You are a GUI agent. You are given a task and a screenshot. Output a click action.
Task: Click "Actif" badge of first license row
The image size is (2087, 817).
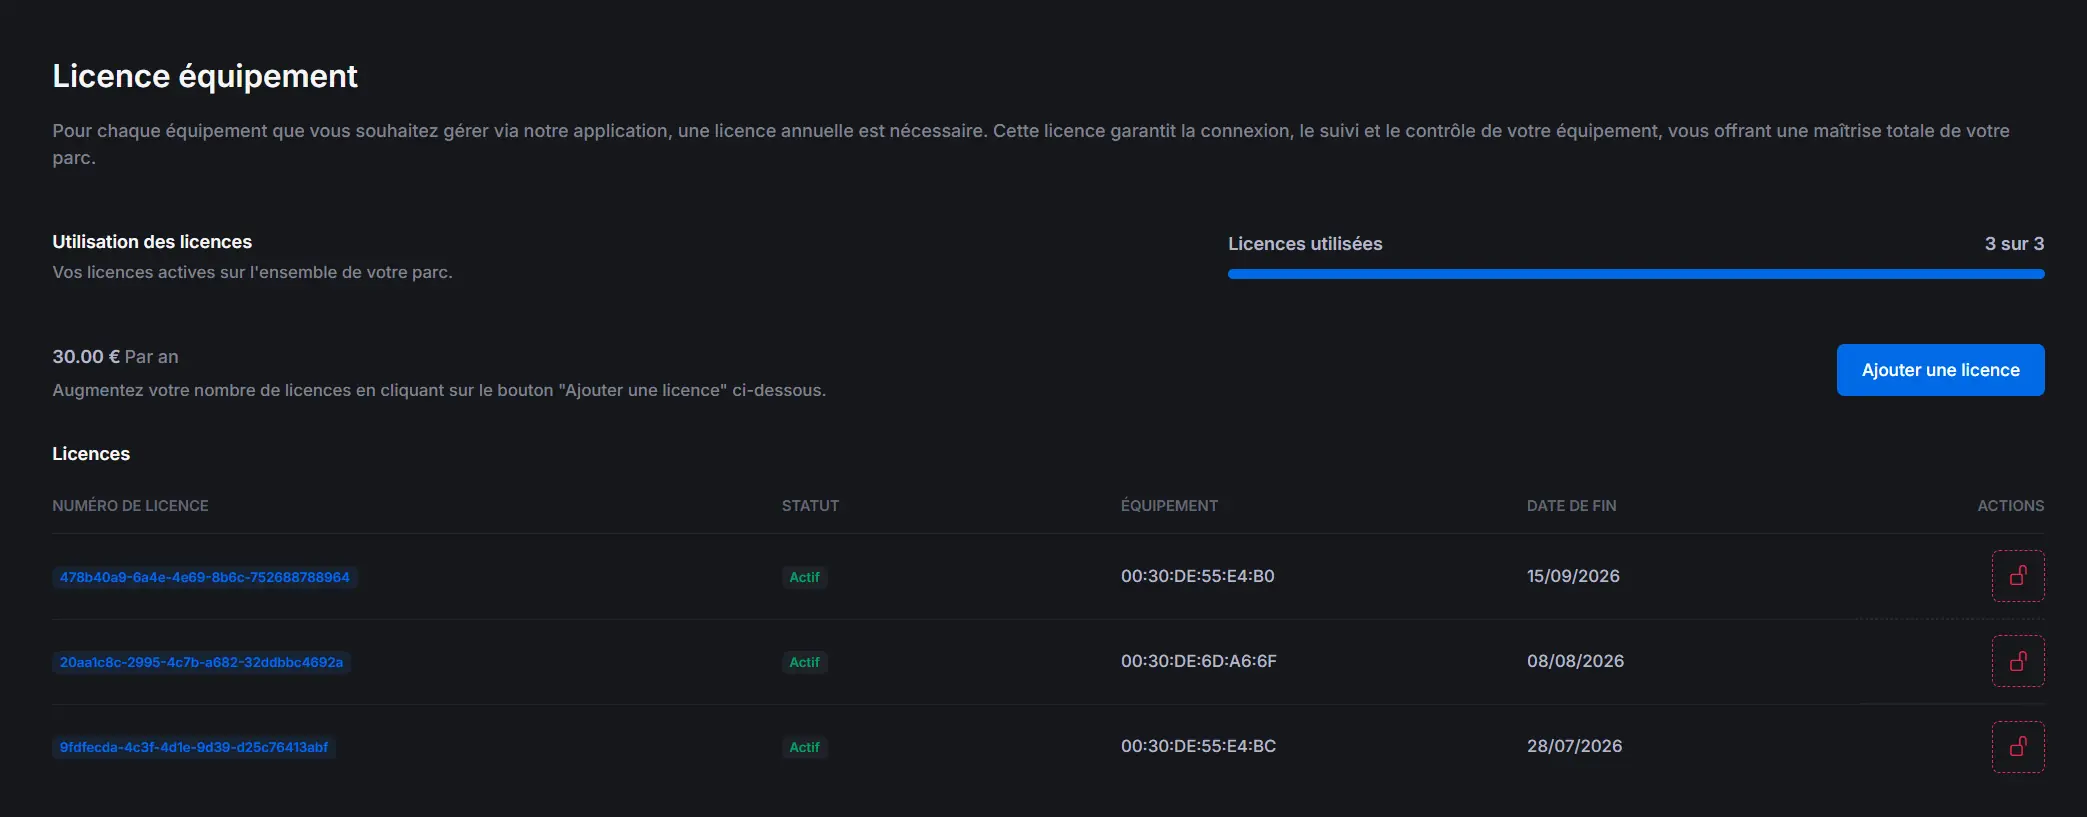804,577
